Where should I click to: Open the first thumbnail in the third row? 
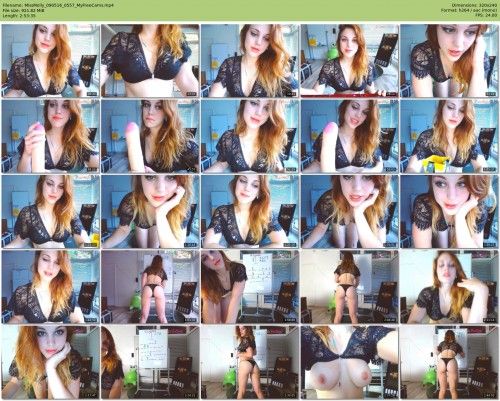(50, 212)
